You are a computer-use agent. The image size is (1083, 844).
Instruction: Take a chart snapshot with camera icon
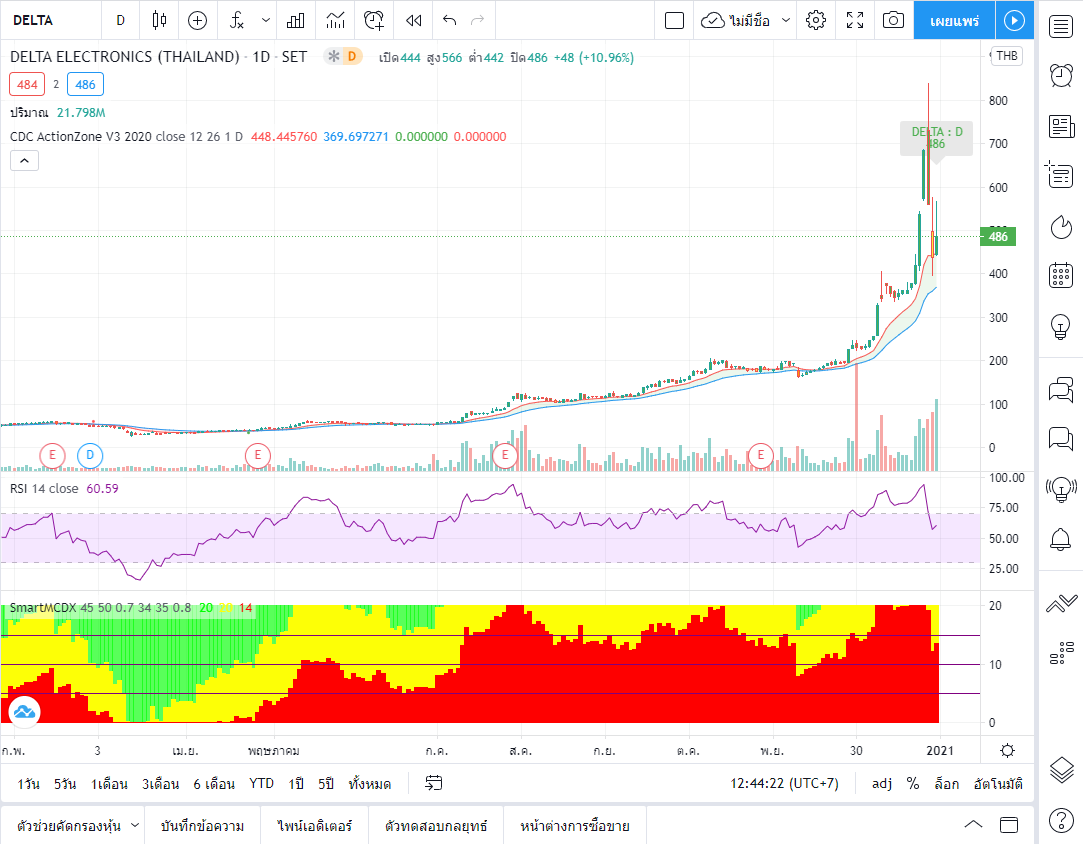(893, 20)
